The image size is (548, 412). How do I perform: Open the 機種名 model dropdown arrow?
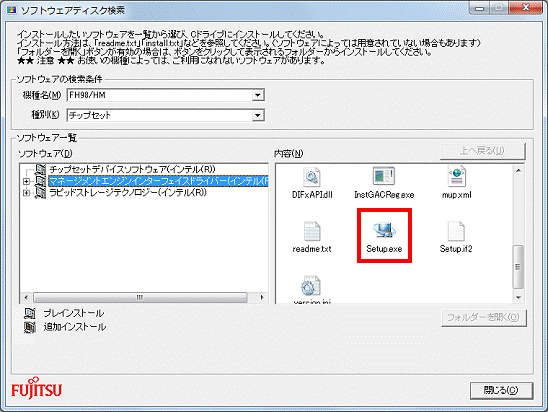[x=258, y=95]
